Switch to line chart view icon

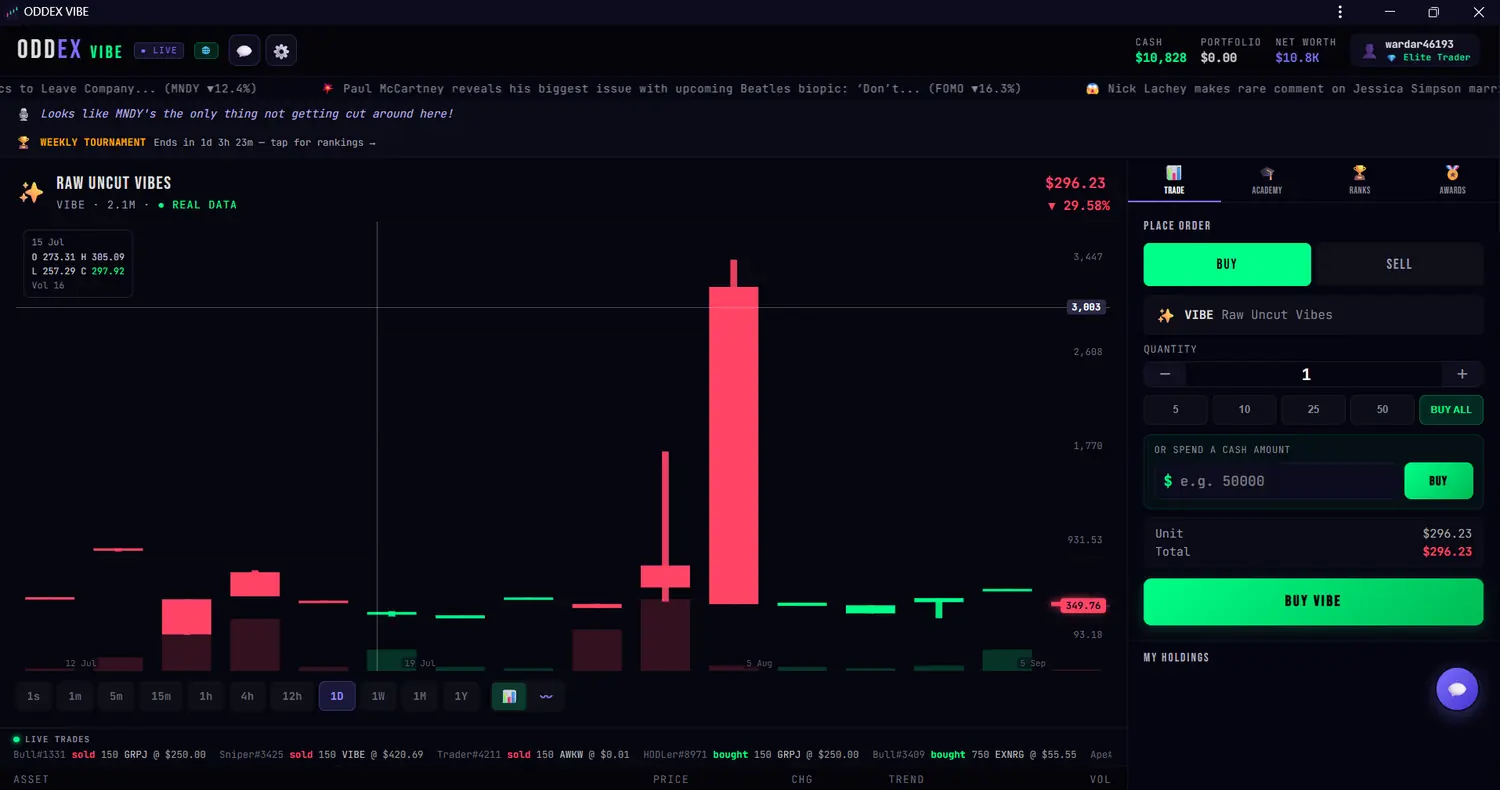546,696
